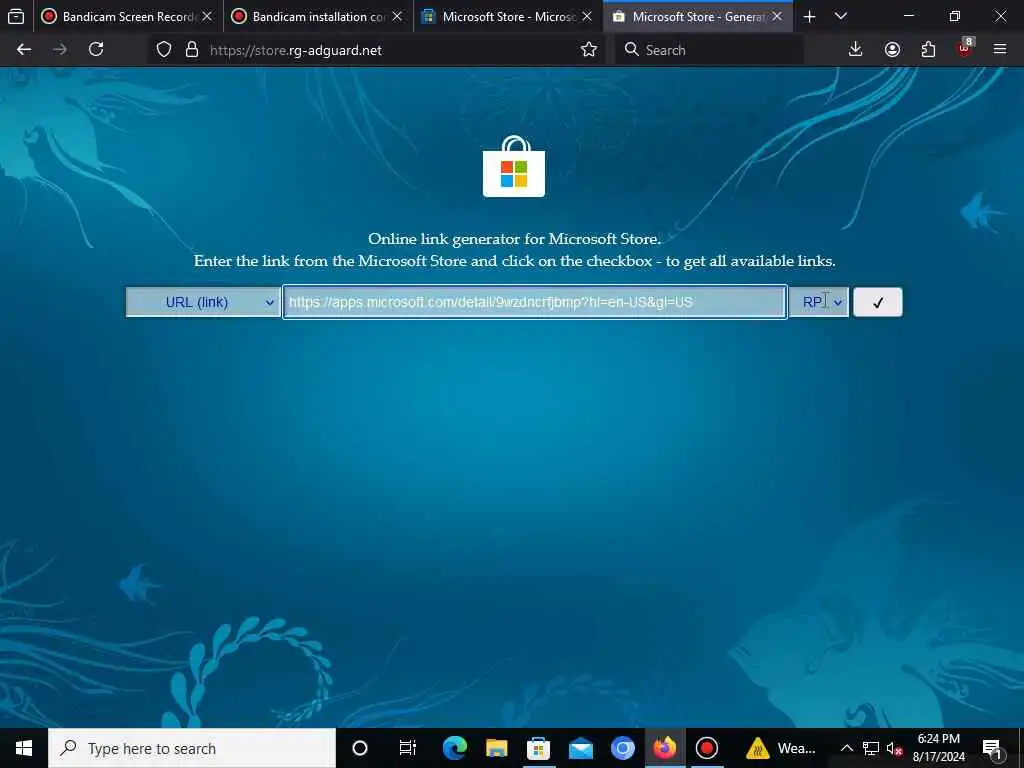Switch to Microsoft Store - Microsoft tab

coord(508,16)
